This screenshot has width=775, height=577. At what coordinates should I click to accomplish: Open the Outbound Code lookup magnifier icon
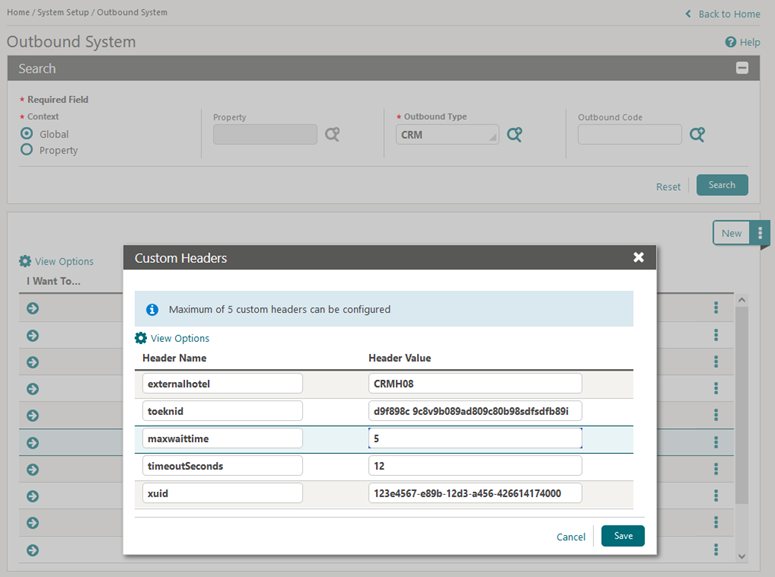[x=697, y=134]
